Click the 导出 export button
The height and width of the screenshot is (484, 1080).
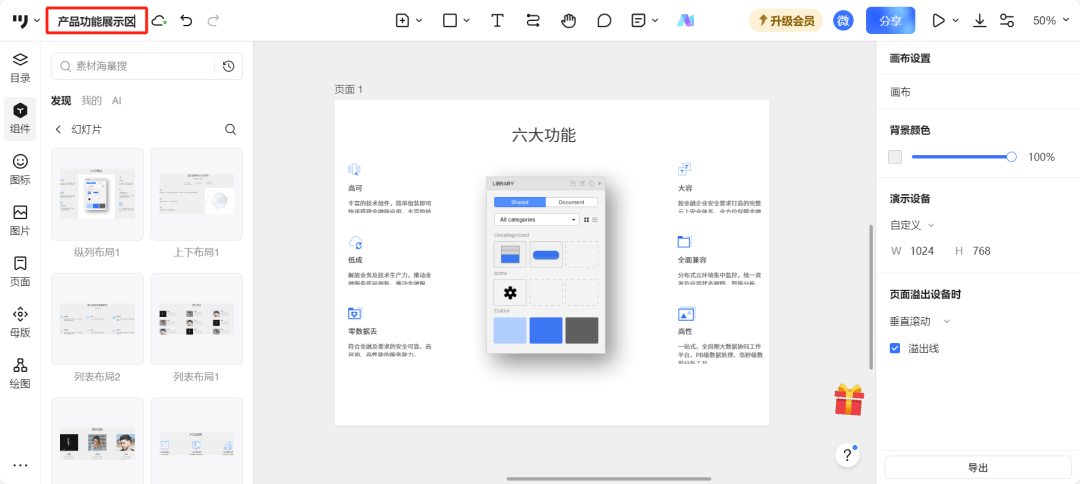(978, 467)
